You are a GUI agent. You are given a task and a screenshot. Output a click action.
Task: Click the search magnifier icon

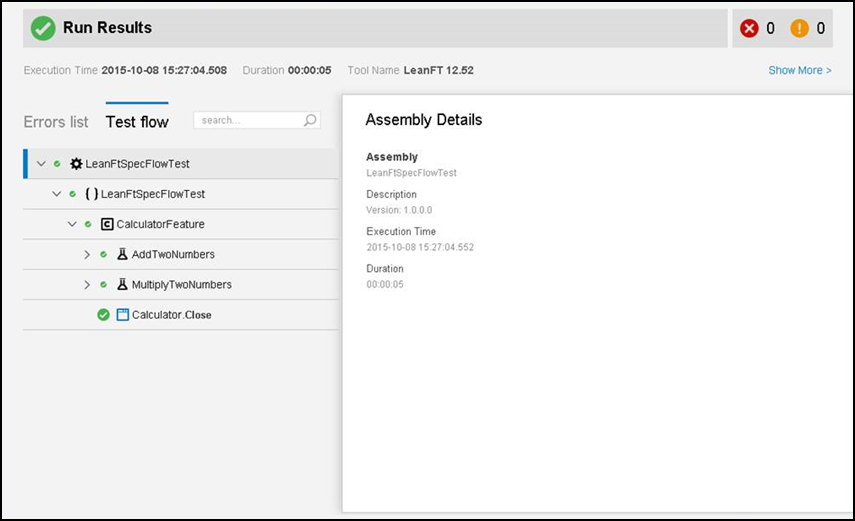(x=310, y=120)
